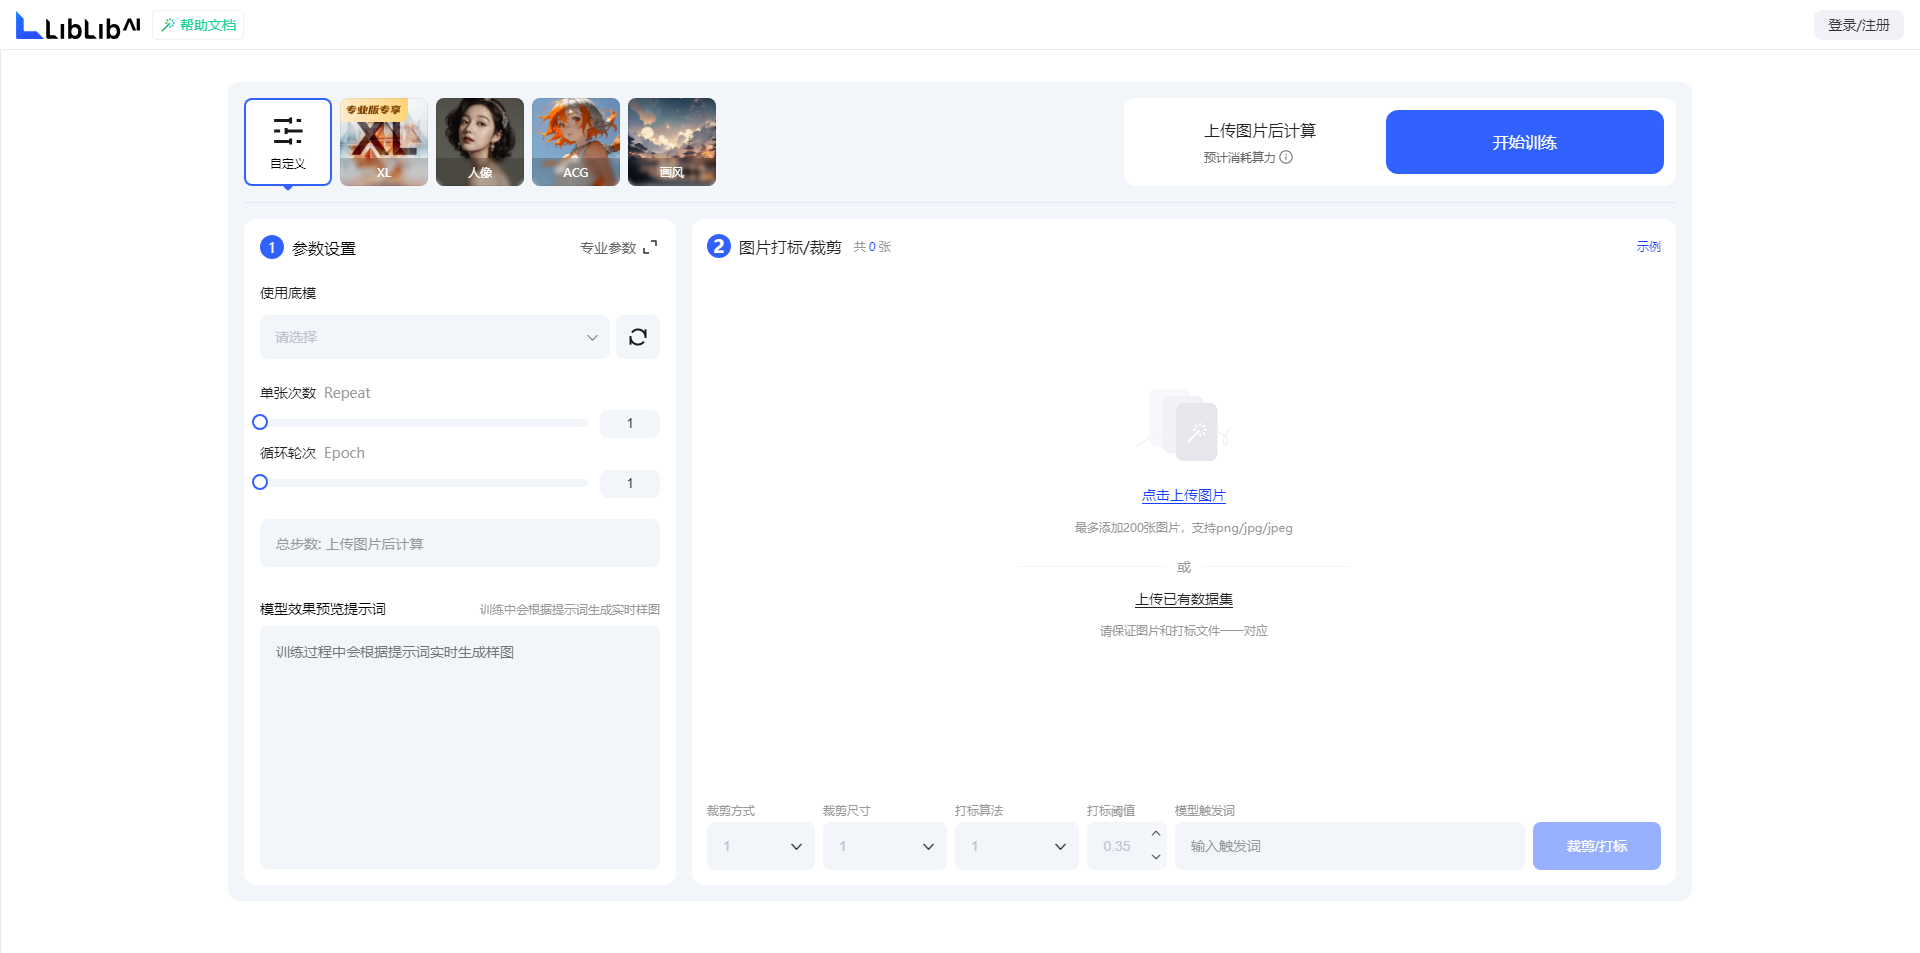
Task: Switch to the ACG preset
Action: click(x=576, y=142)
